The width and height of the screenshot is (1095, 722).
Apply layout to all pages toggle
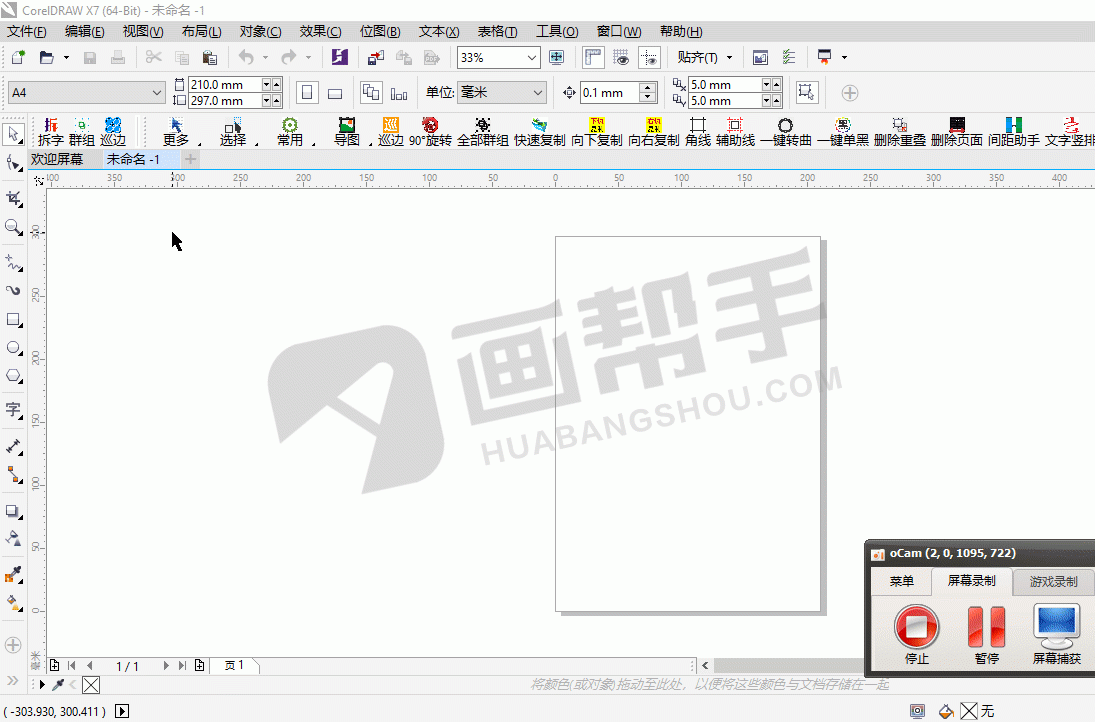(x=371, y=93)
